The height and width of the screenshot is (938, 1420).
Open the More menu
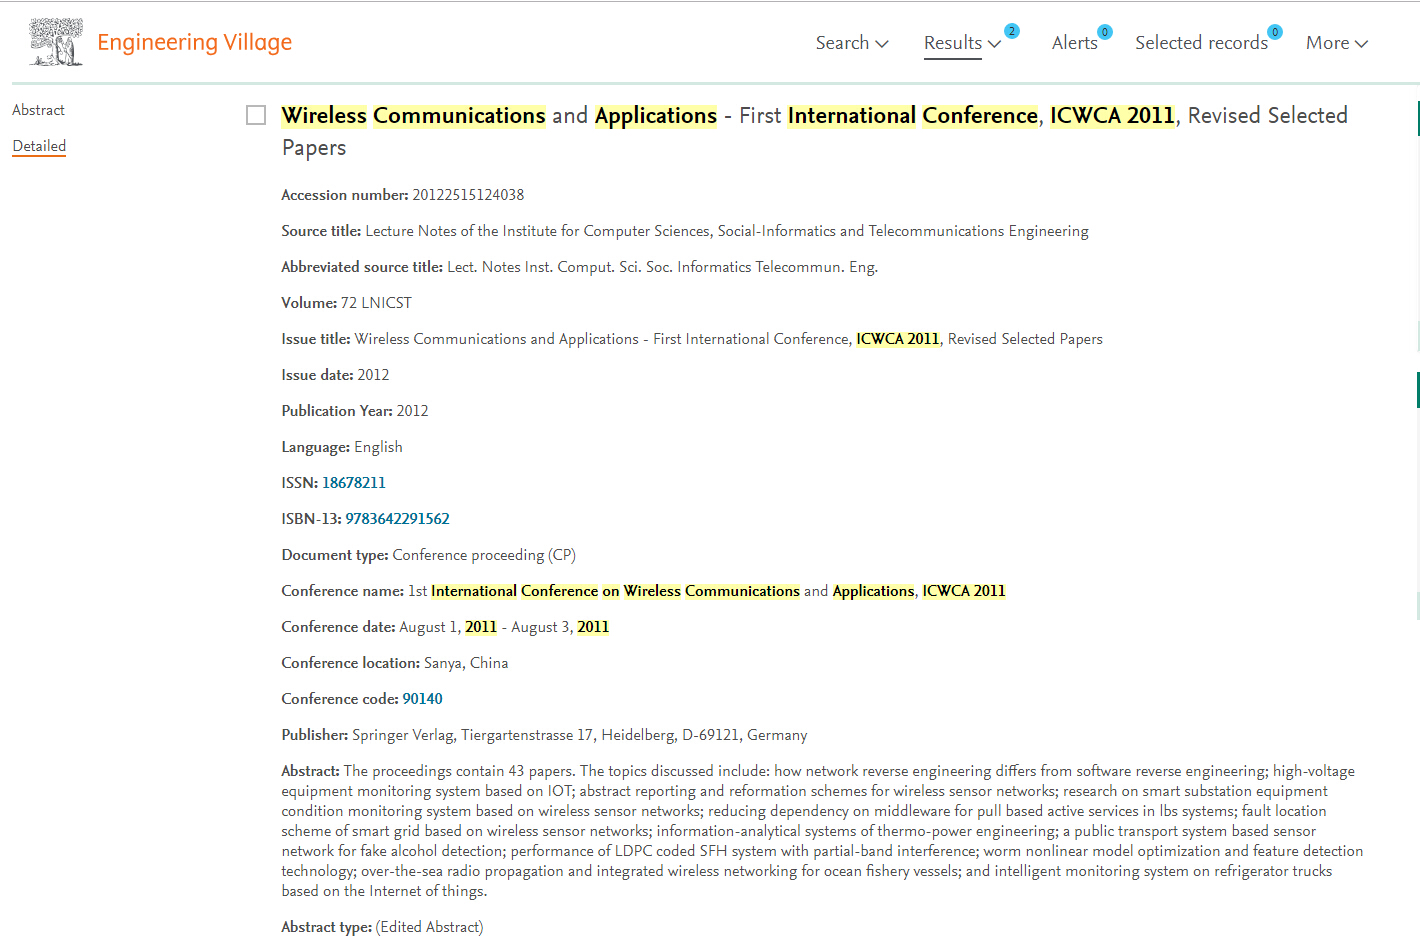pyautogui.click(x=1336, y=43)
